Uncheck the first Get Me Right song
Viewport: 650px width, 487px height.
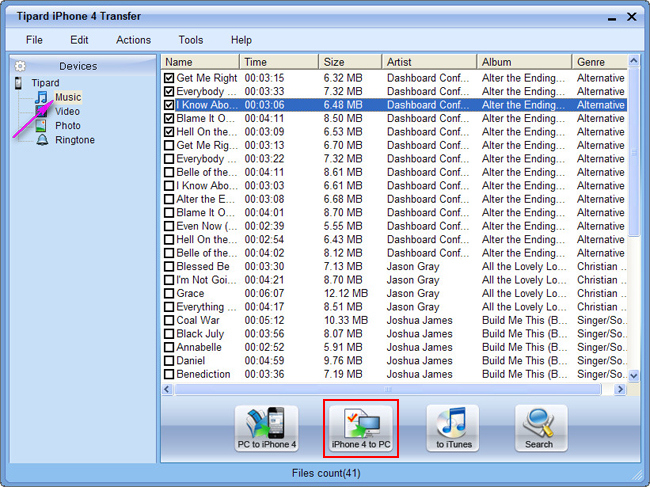169,78
